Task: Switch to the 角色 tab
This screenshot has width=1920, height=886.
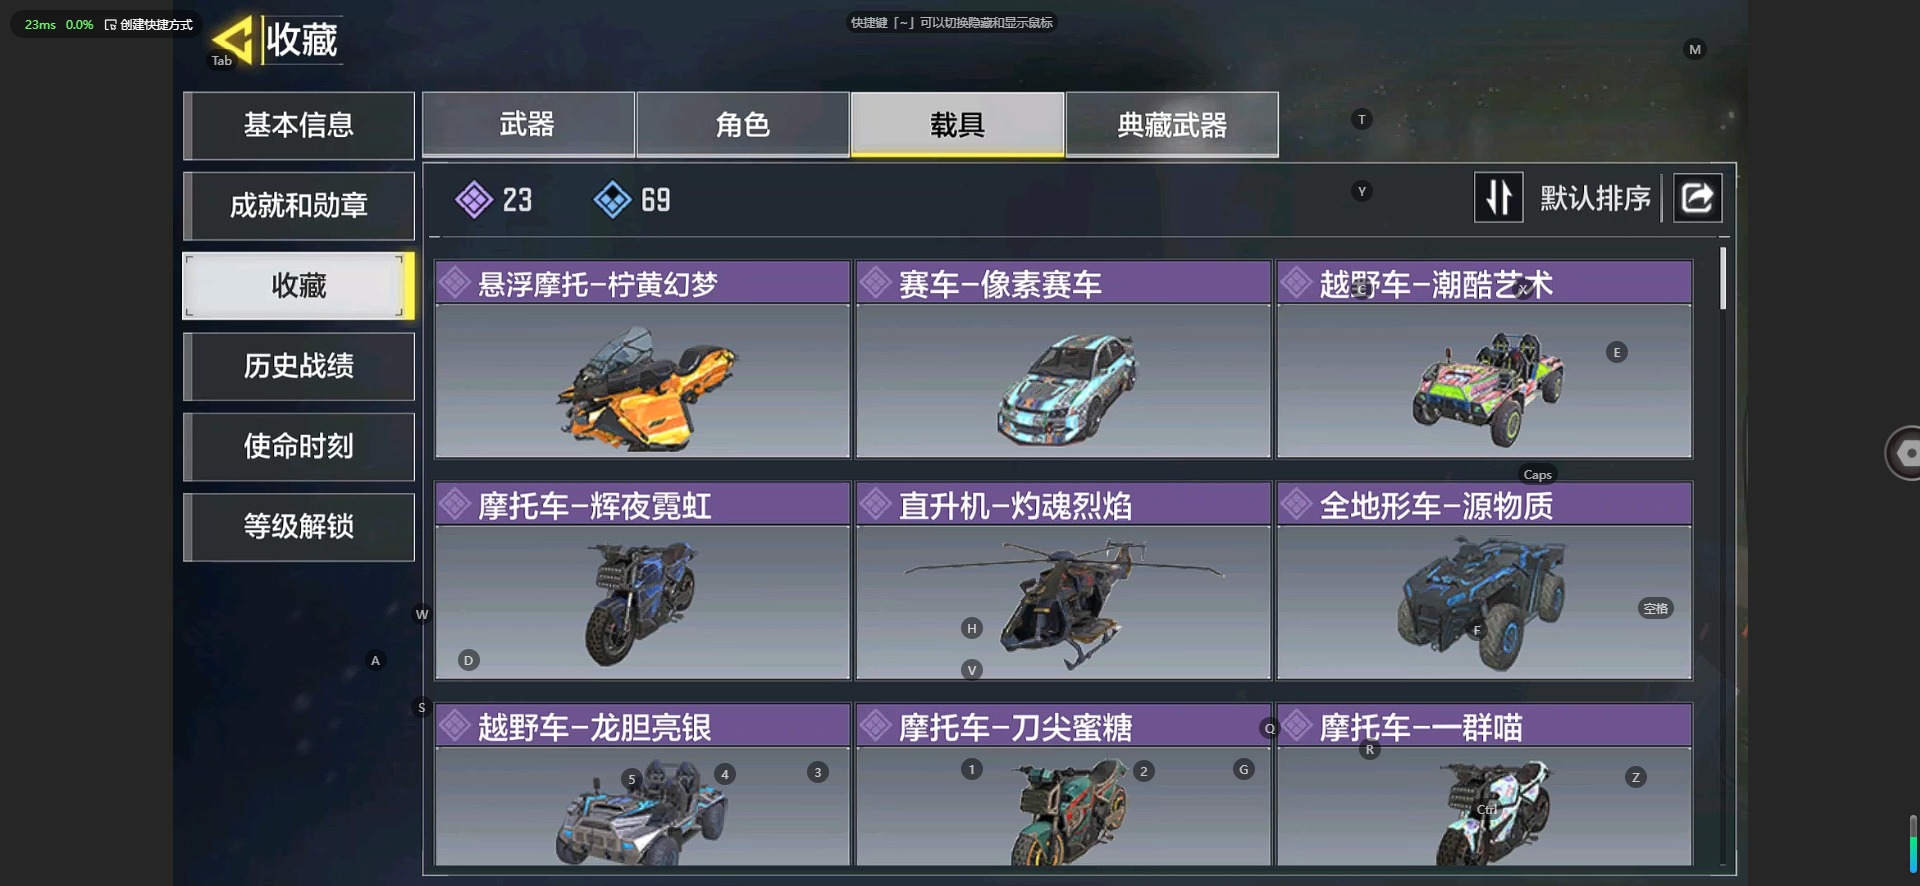Action: (x=742, y=125)
